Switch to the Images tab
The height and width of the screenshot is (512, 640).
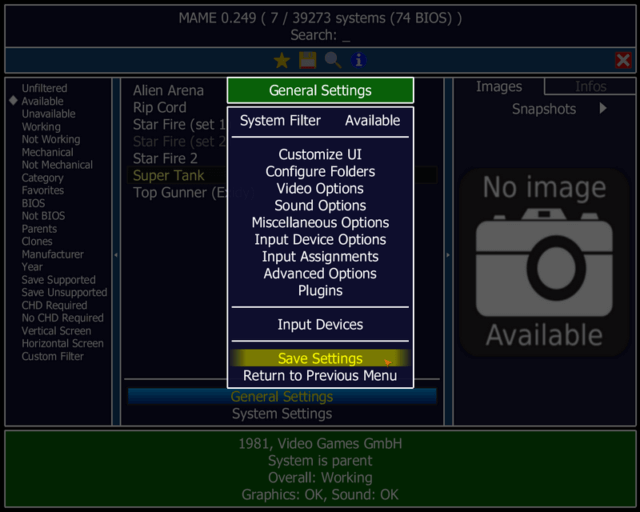pos(499,87)
